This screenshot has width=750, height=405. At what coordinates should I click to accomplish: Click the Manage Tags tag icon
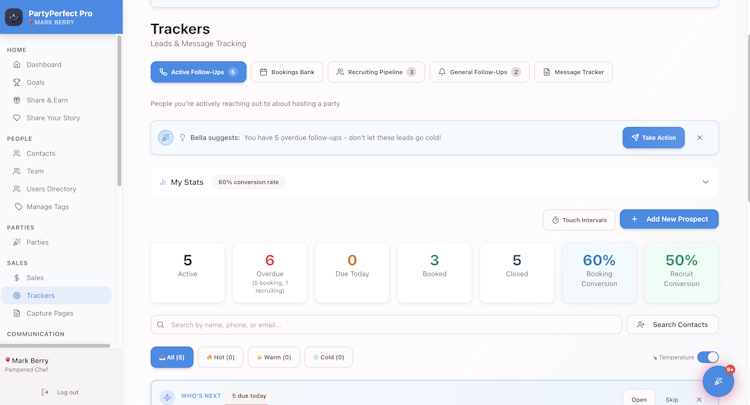(18, 207)
